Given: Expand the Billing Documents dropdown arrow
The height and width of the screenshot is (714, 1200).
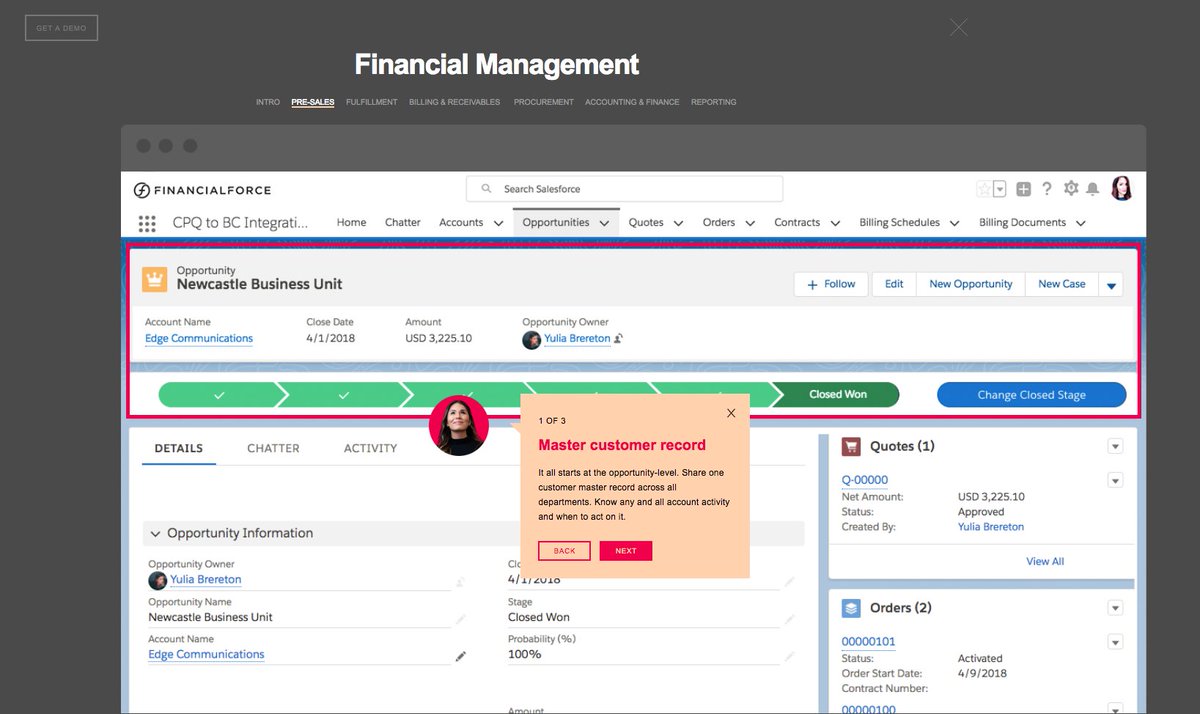Looking at the screenshot, I should click(1080, 223).
